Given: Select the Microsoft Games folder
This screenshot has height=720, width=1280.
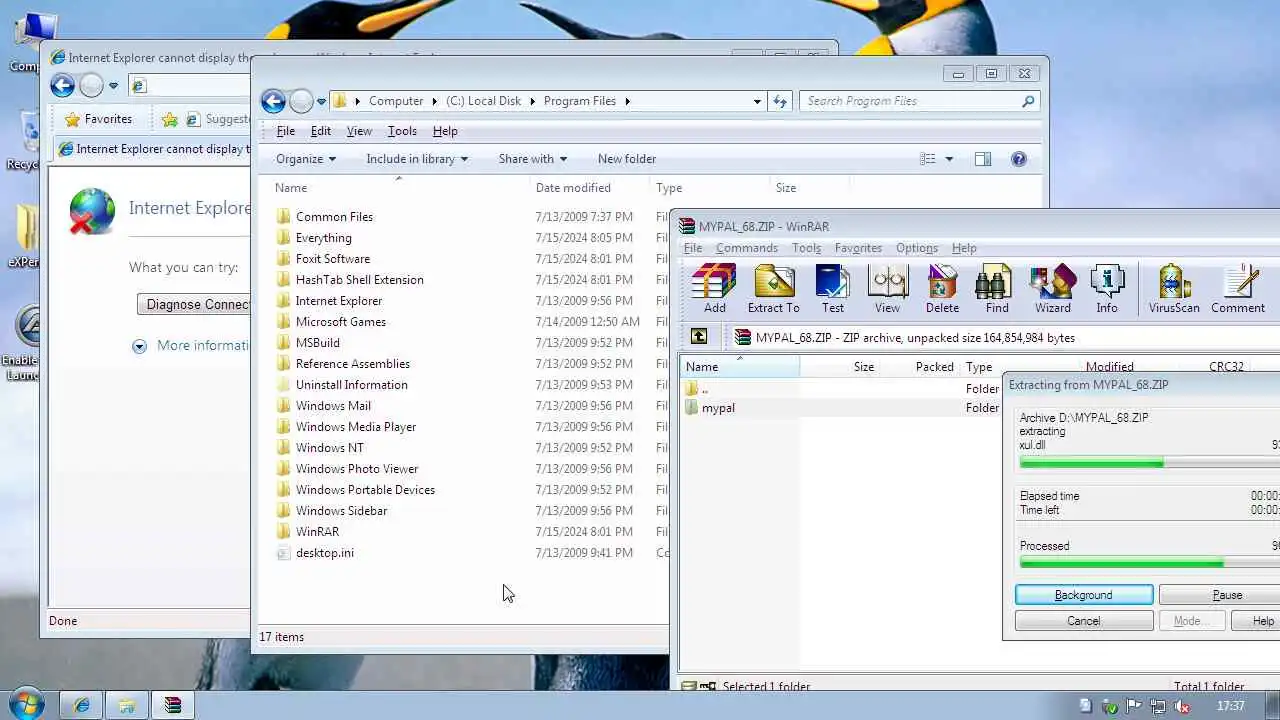Looking at the screenshot, I should click(x=341, y=322).
